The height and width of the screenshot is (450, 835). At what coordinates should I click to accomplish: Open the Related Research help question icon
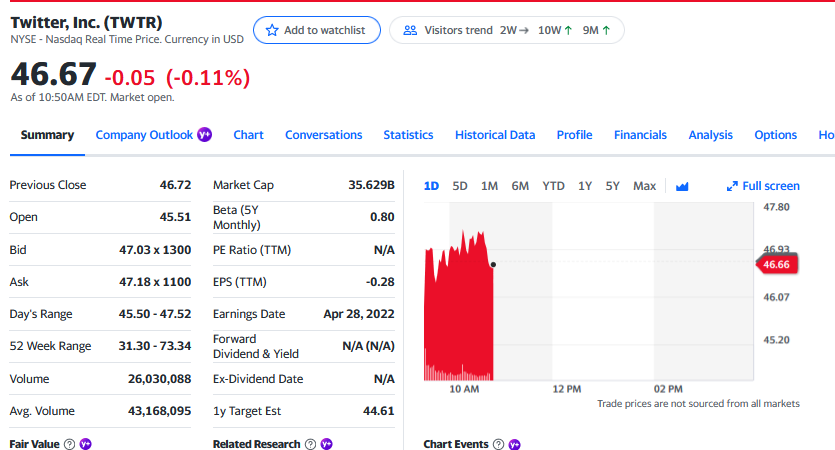[x=310, y=444]
